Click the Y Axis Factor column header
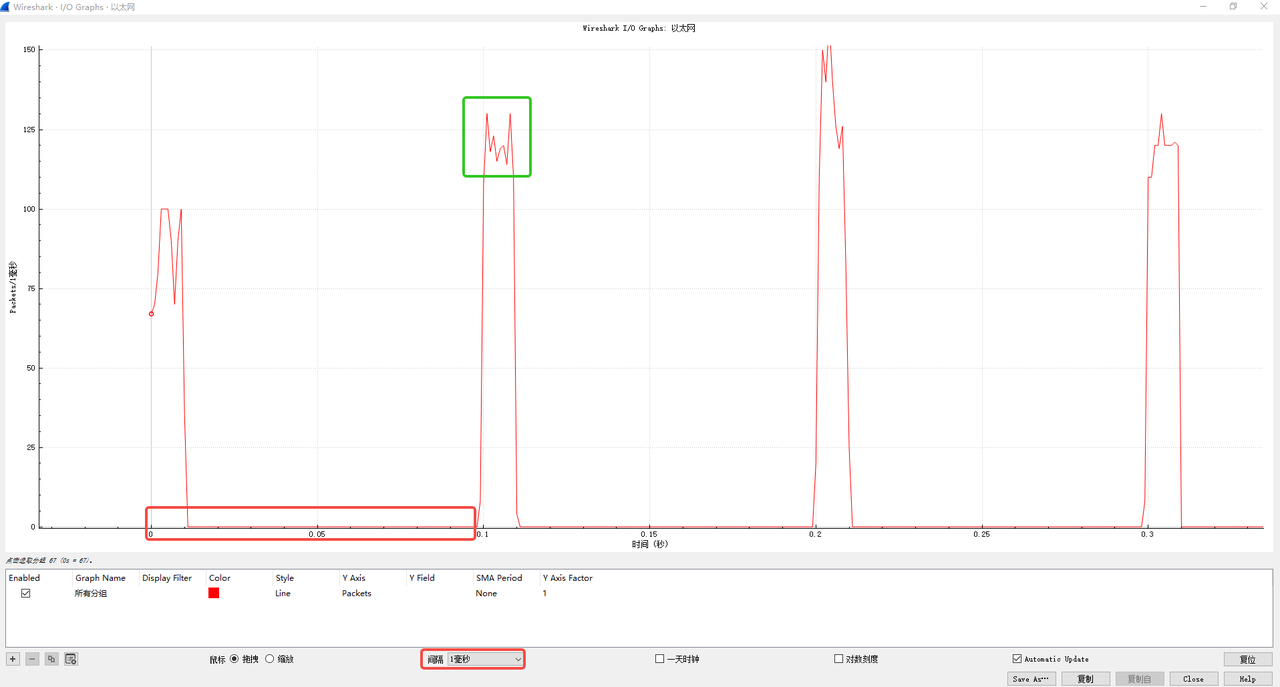This screenshot has height=687, width=1280. click(567, 578)
